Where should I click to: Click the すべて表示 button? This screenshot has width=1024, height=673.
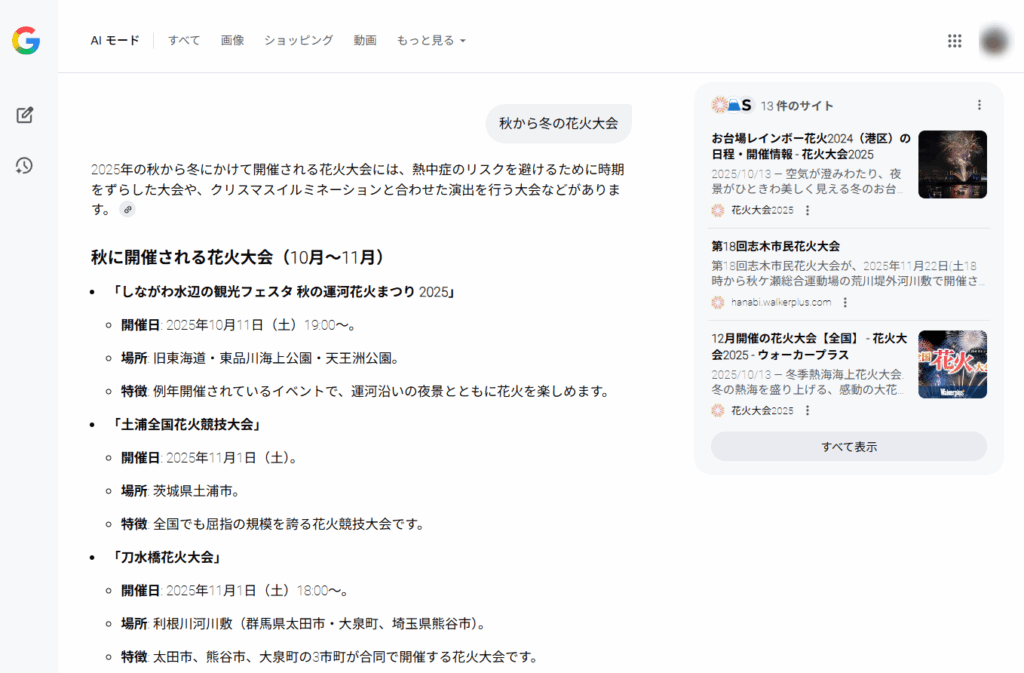(848, 447)
